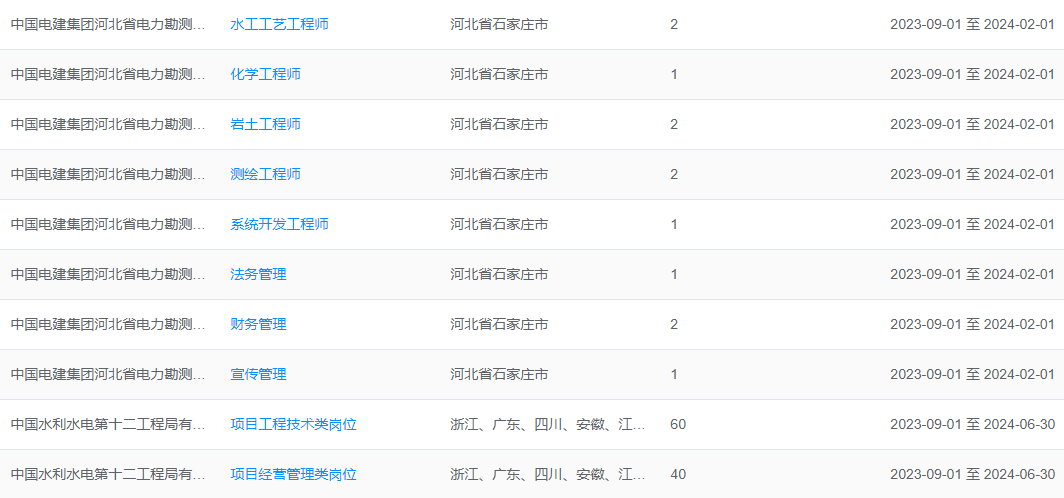Viewport: 1064px width, 498px height.
Task: Click date range in 测绘工程师 row
Action: tap(972, 174)
